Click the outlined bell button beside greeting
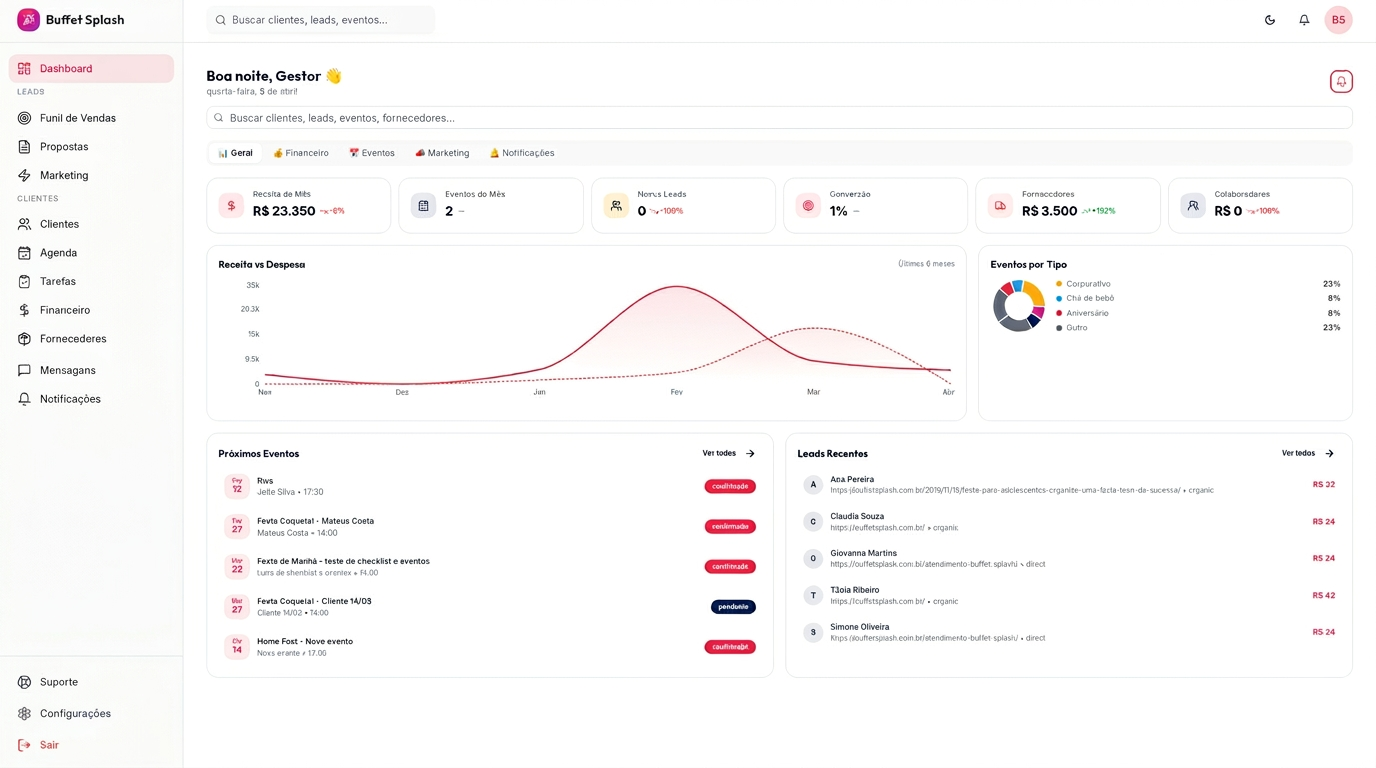 pyautogui.click(x=1341, y=82)
